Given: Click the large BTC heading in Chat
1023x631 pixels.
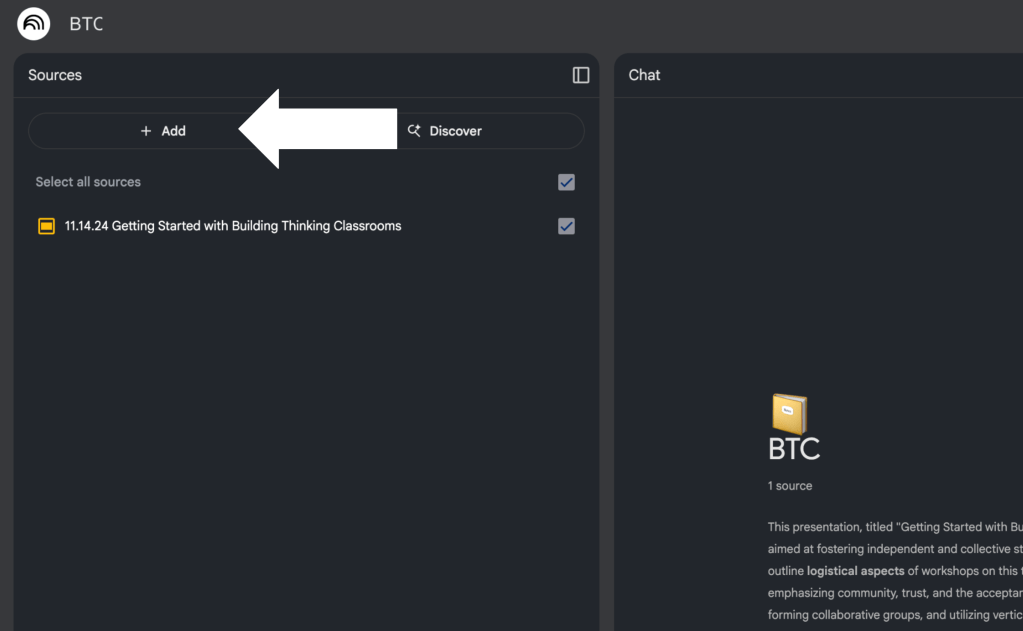Looking at the screenshot, I should pos(794,450).
